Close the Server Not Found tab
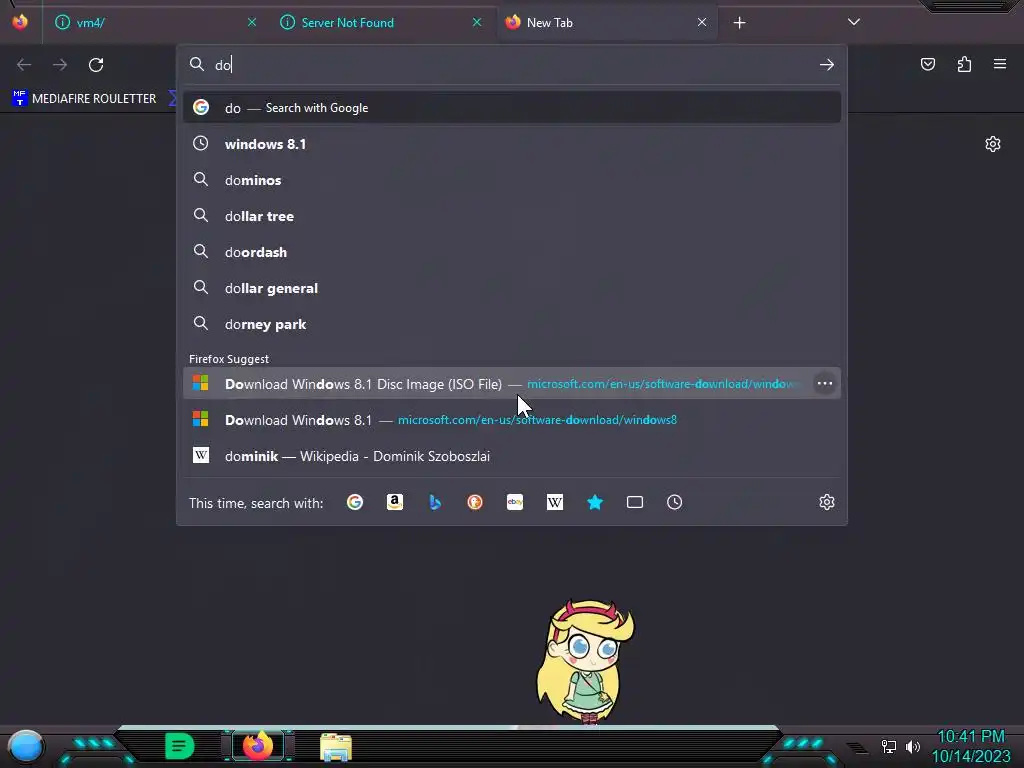The image size is (1024, 768). (477, 22)
